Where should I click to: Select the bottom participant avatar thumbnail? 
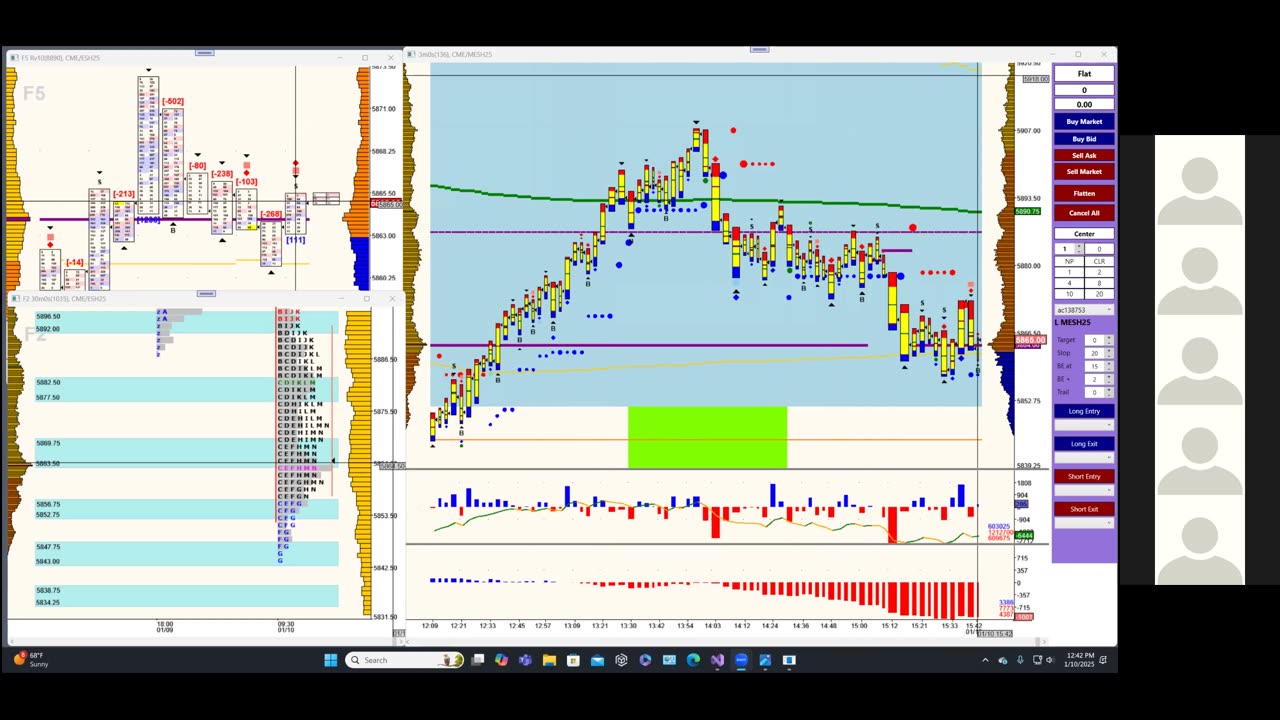coord(1199,540)
